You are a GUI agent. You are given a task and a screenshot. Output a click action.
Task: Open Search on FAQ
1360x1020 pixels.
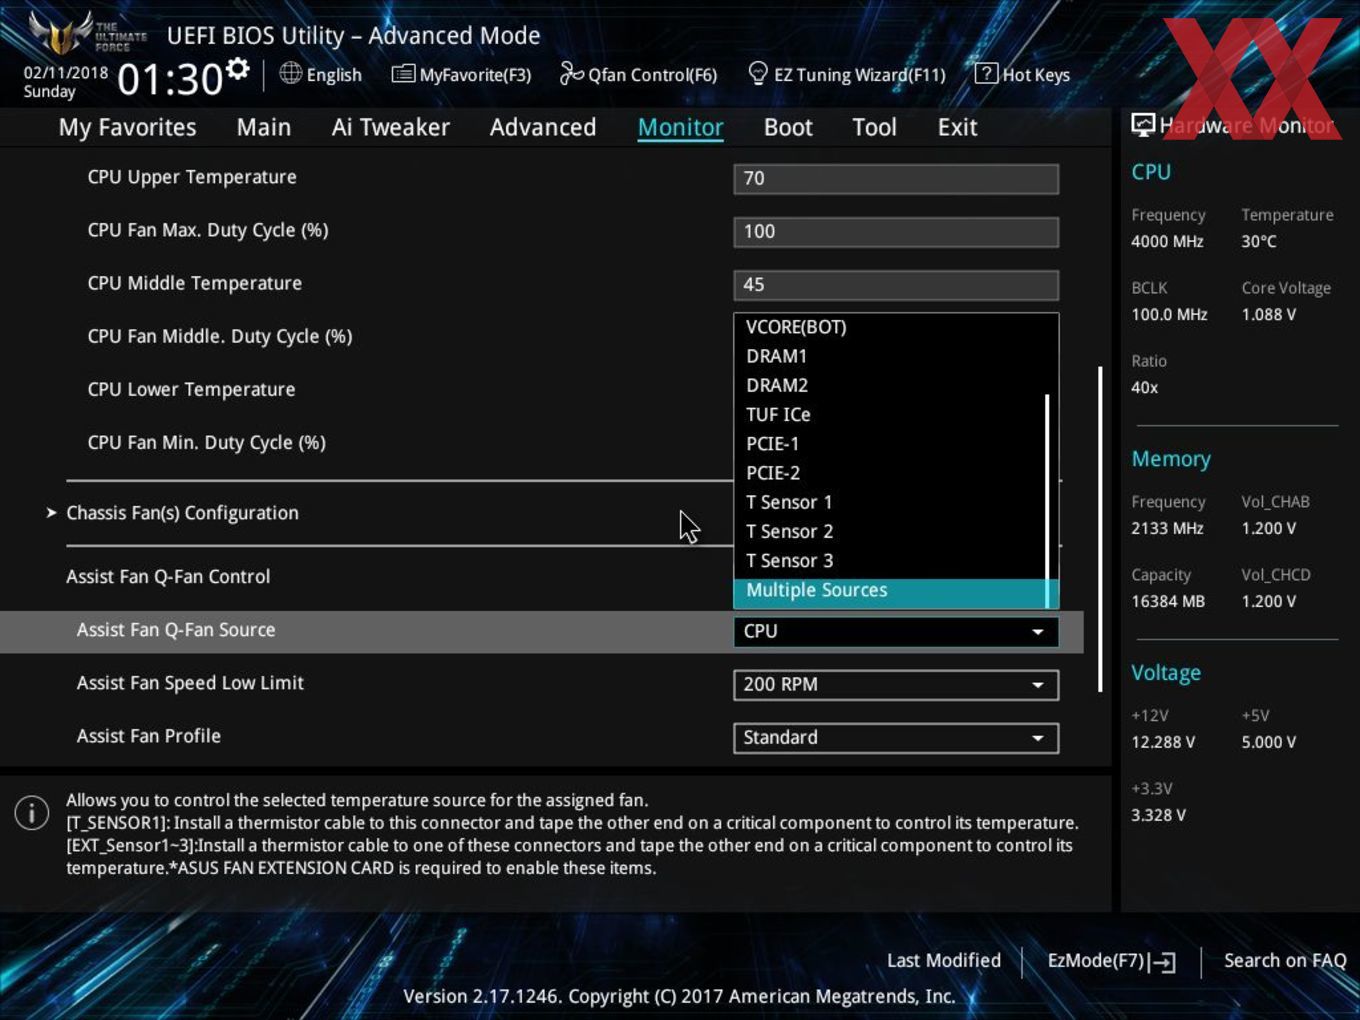point(1285,961)
